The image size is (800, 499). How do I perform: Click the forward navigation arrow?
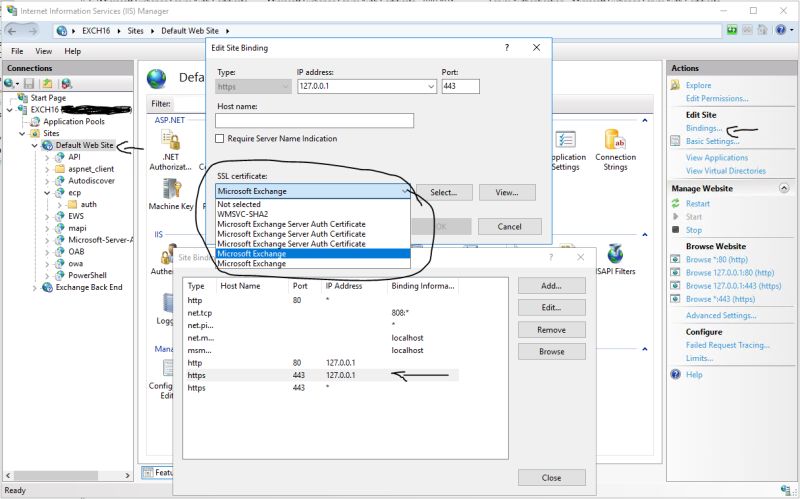point(33,31)
